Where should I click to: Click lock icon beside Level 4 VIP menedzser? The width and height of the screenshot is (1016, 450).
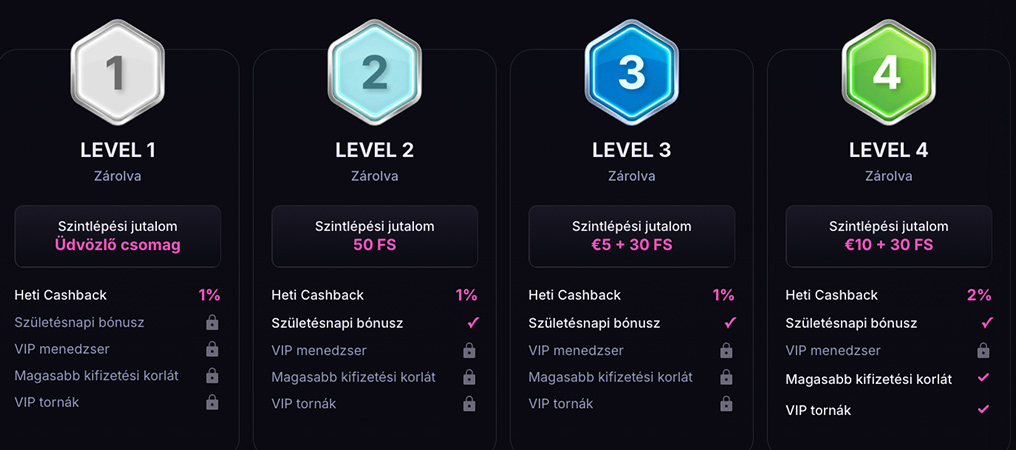click(984, 350)
